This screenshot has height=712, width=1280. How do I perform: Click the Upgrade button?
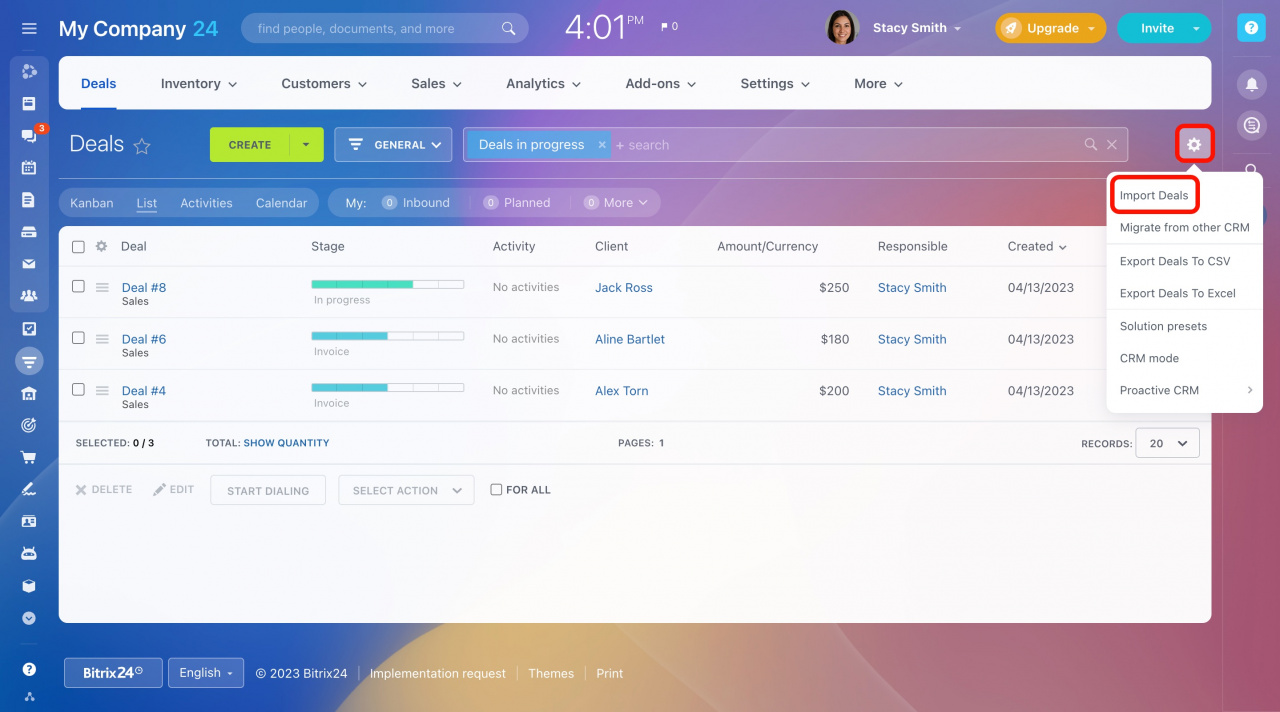[x=1051, y=28]
